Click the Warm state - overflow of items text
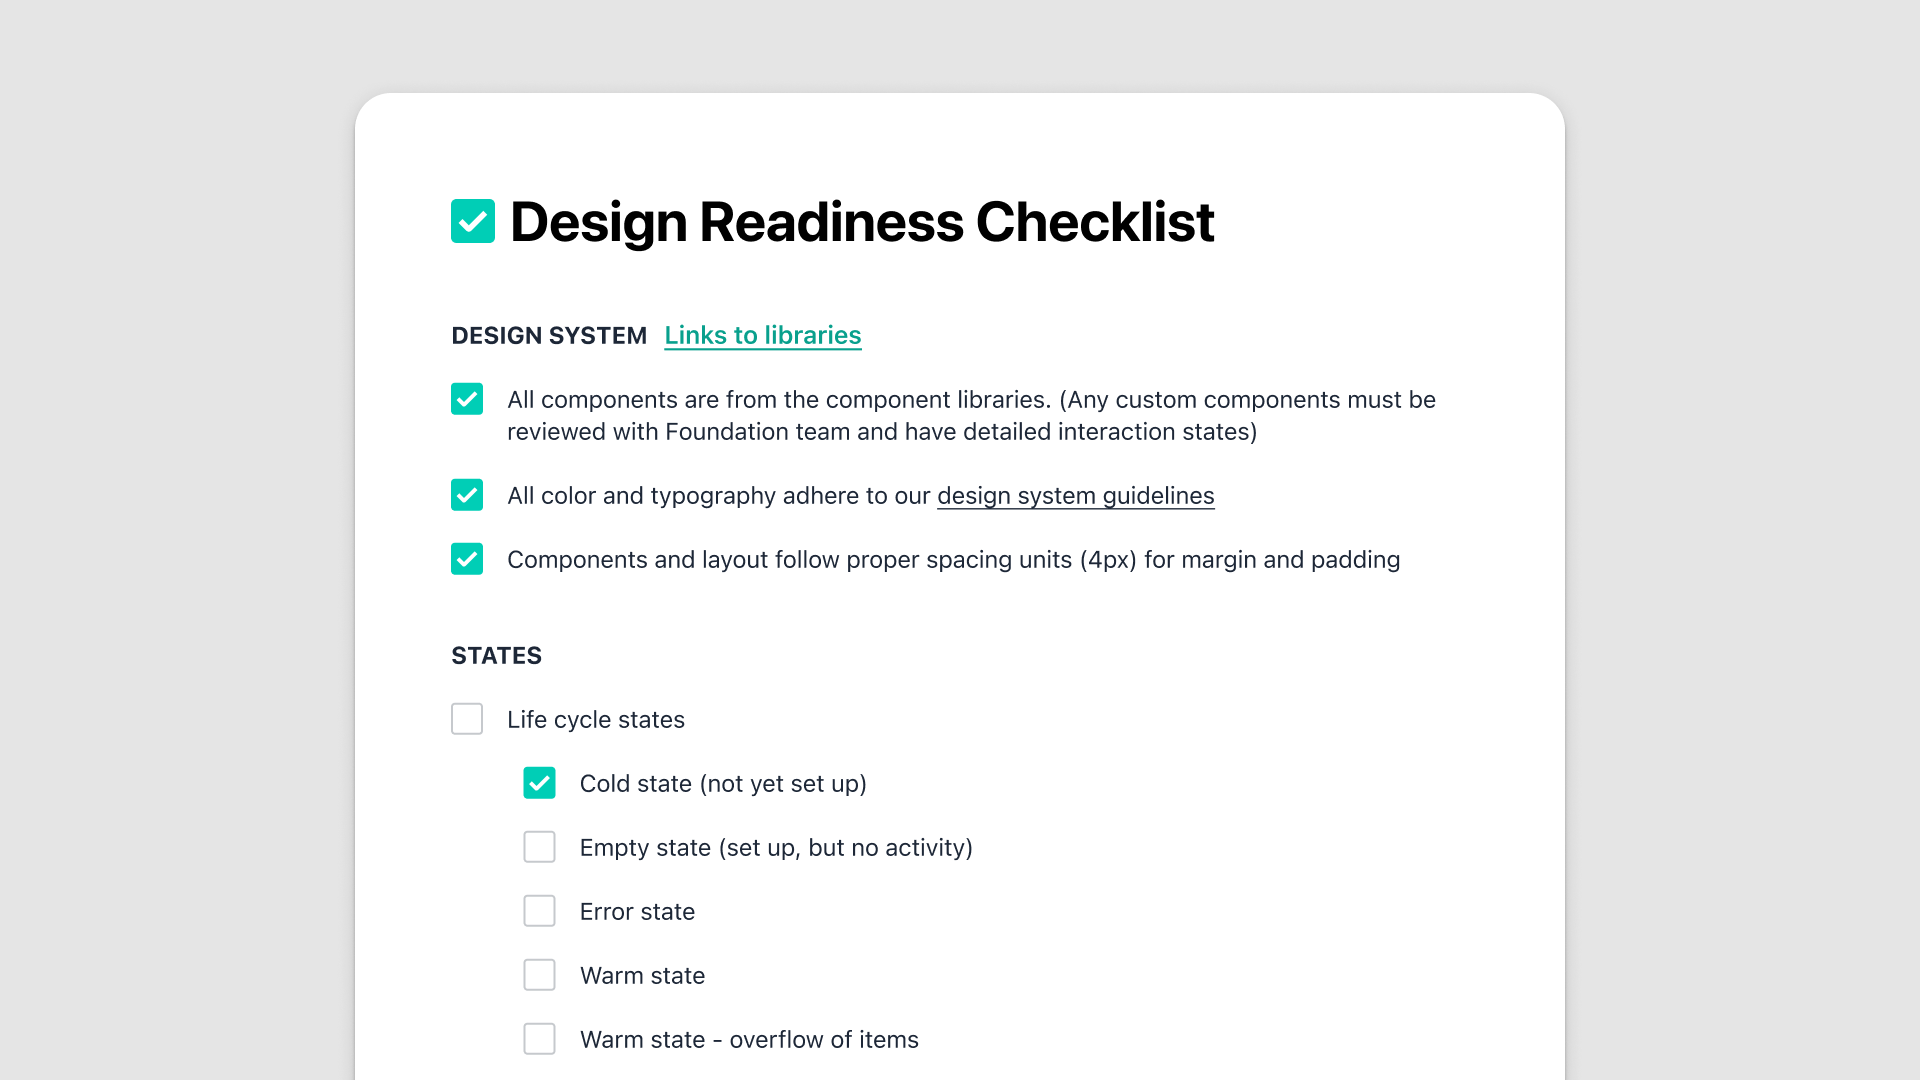1920x1080 pixels. [749, 1040]
